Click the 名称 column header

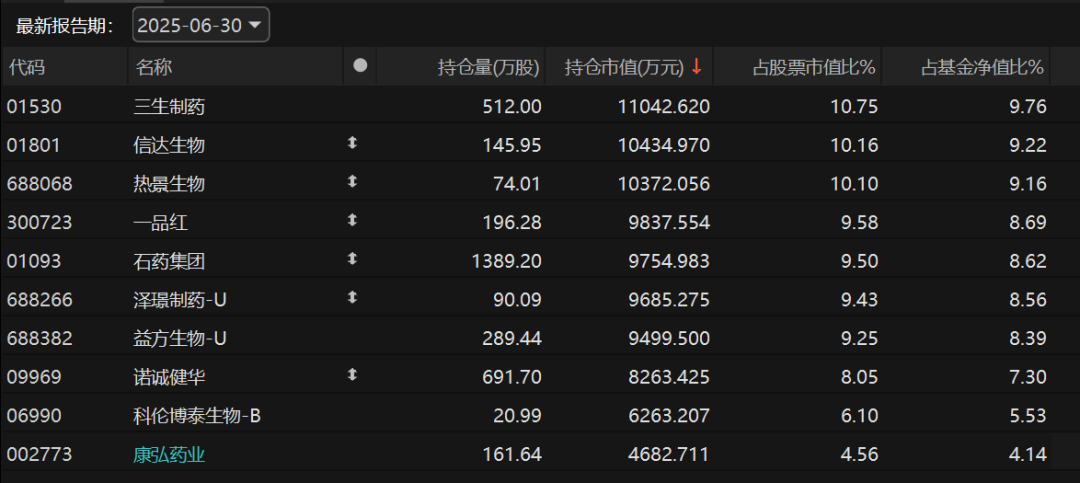[154, 67]
